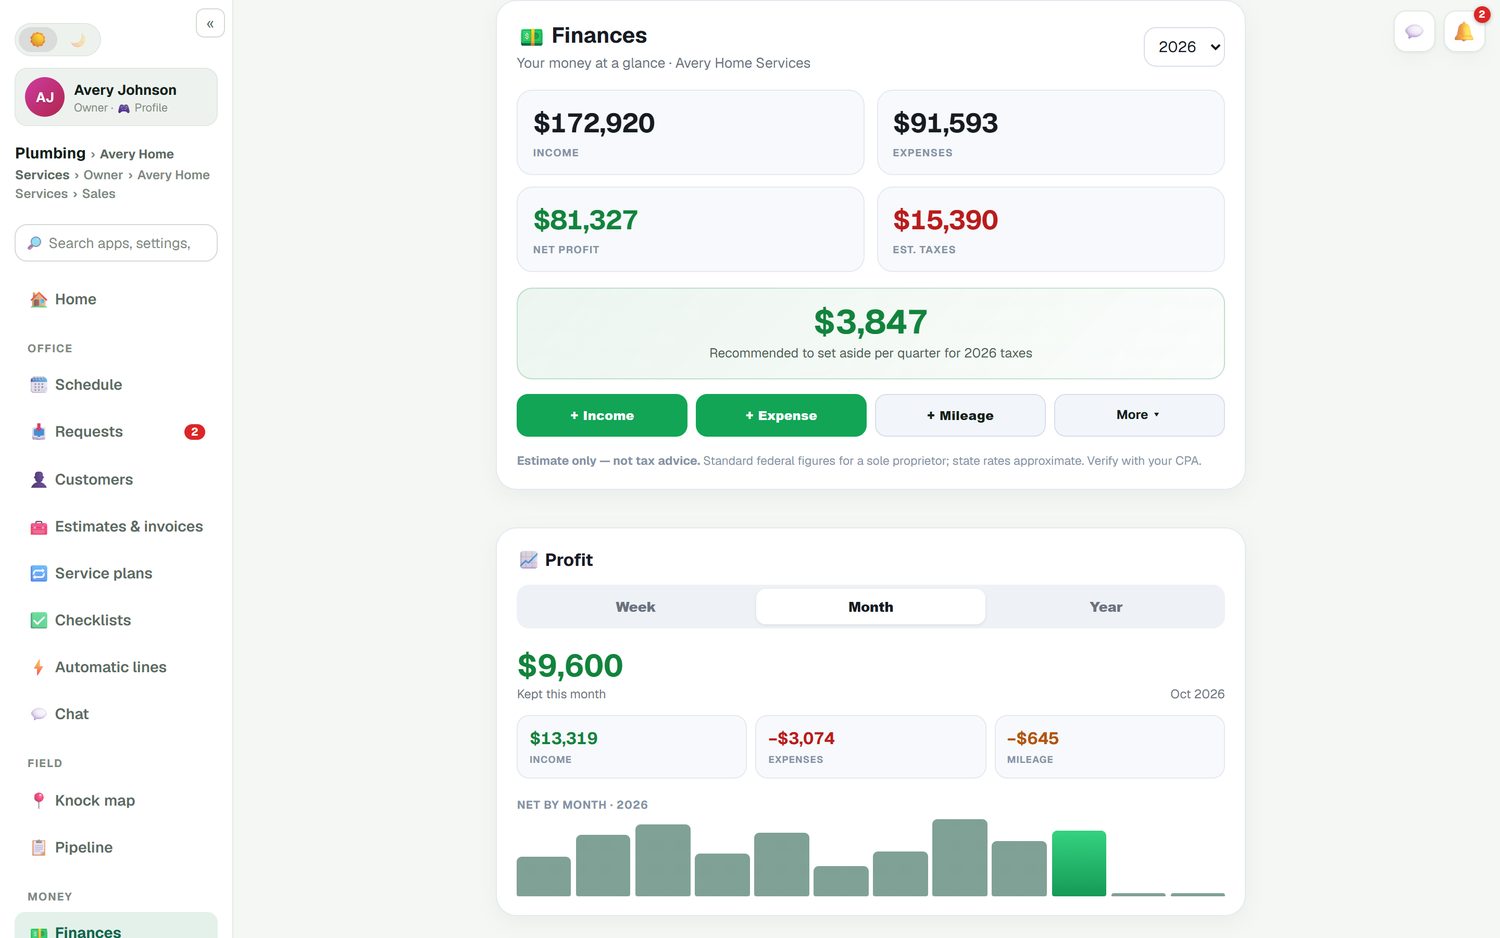
Task: Click the $81,327 Net Profit card
Action: (x=690, y=229)
